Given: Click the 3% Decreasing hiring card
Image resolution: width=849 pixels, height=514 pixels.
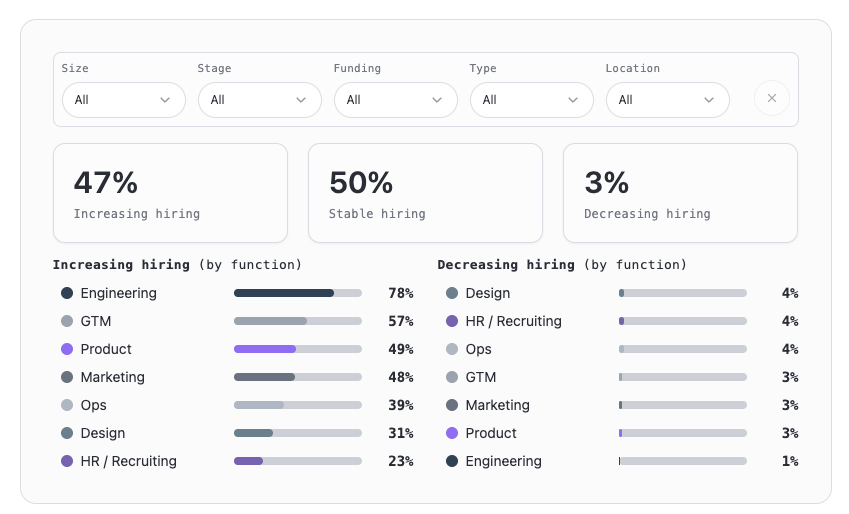Looking at the screenshot, I should (680, 193).
